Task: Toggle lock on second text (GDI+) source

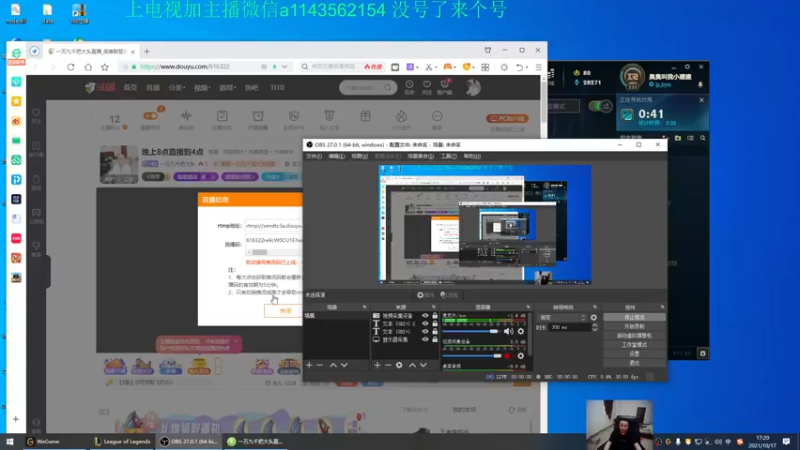Action: click(435, 332)
